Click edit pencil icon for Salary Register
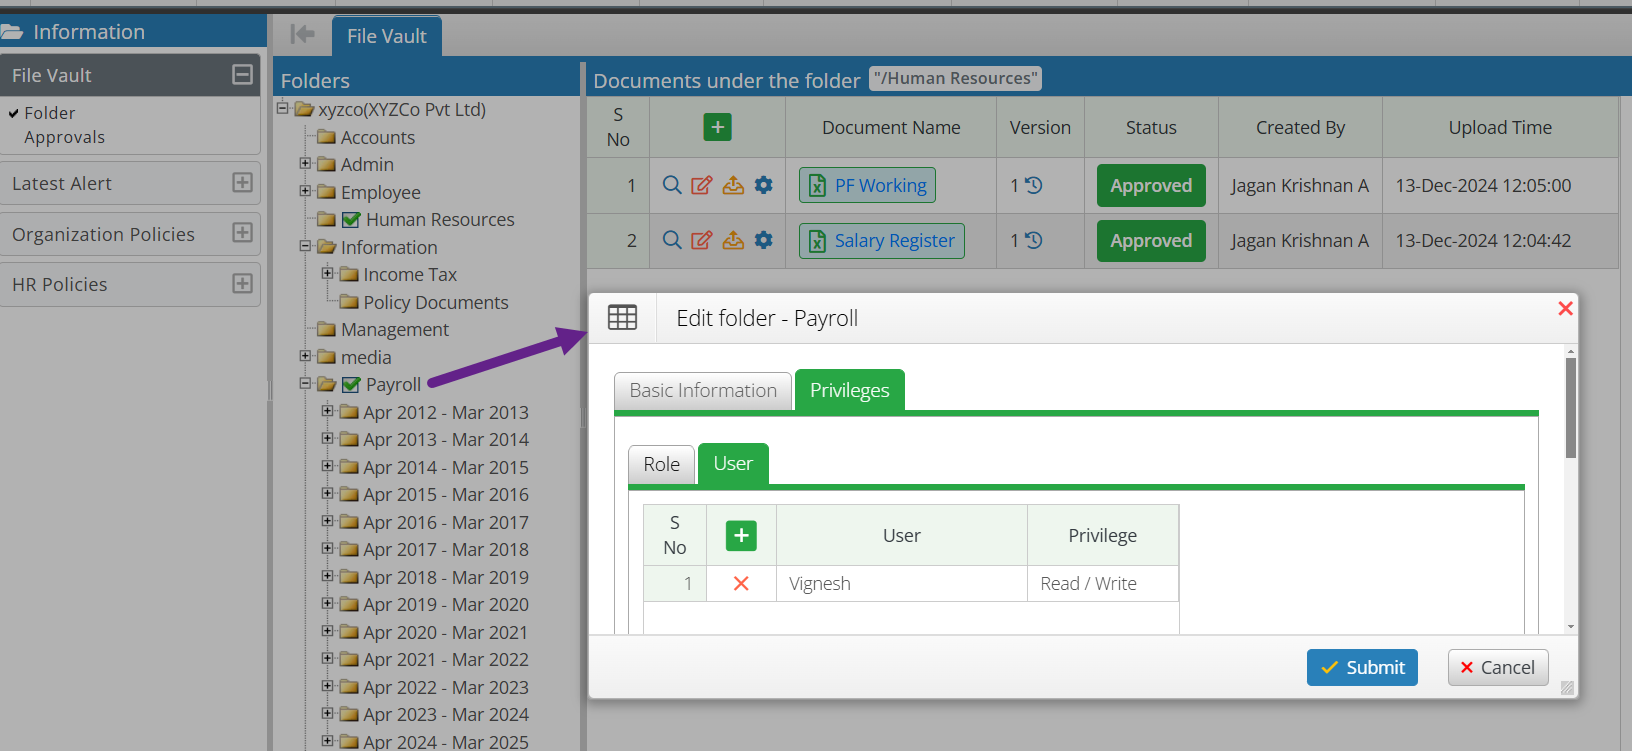 tap(702, 240)
